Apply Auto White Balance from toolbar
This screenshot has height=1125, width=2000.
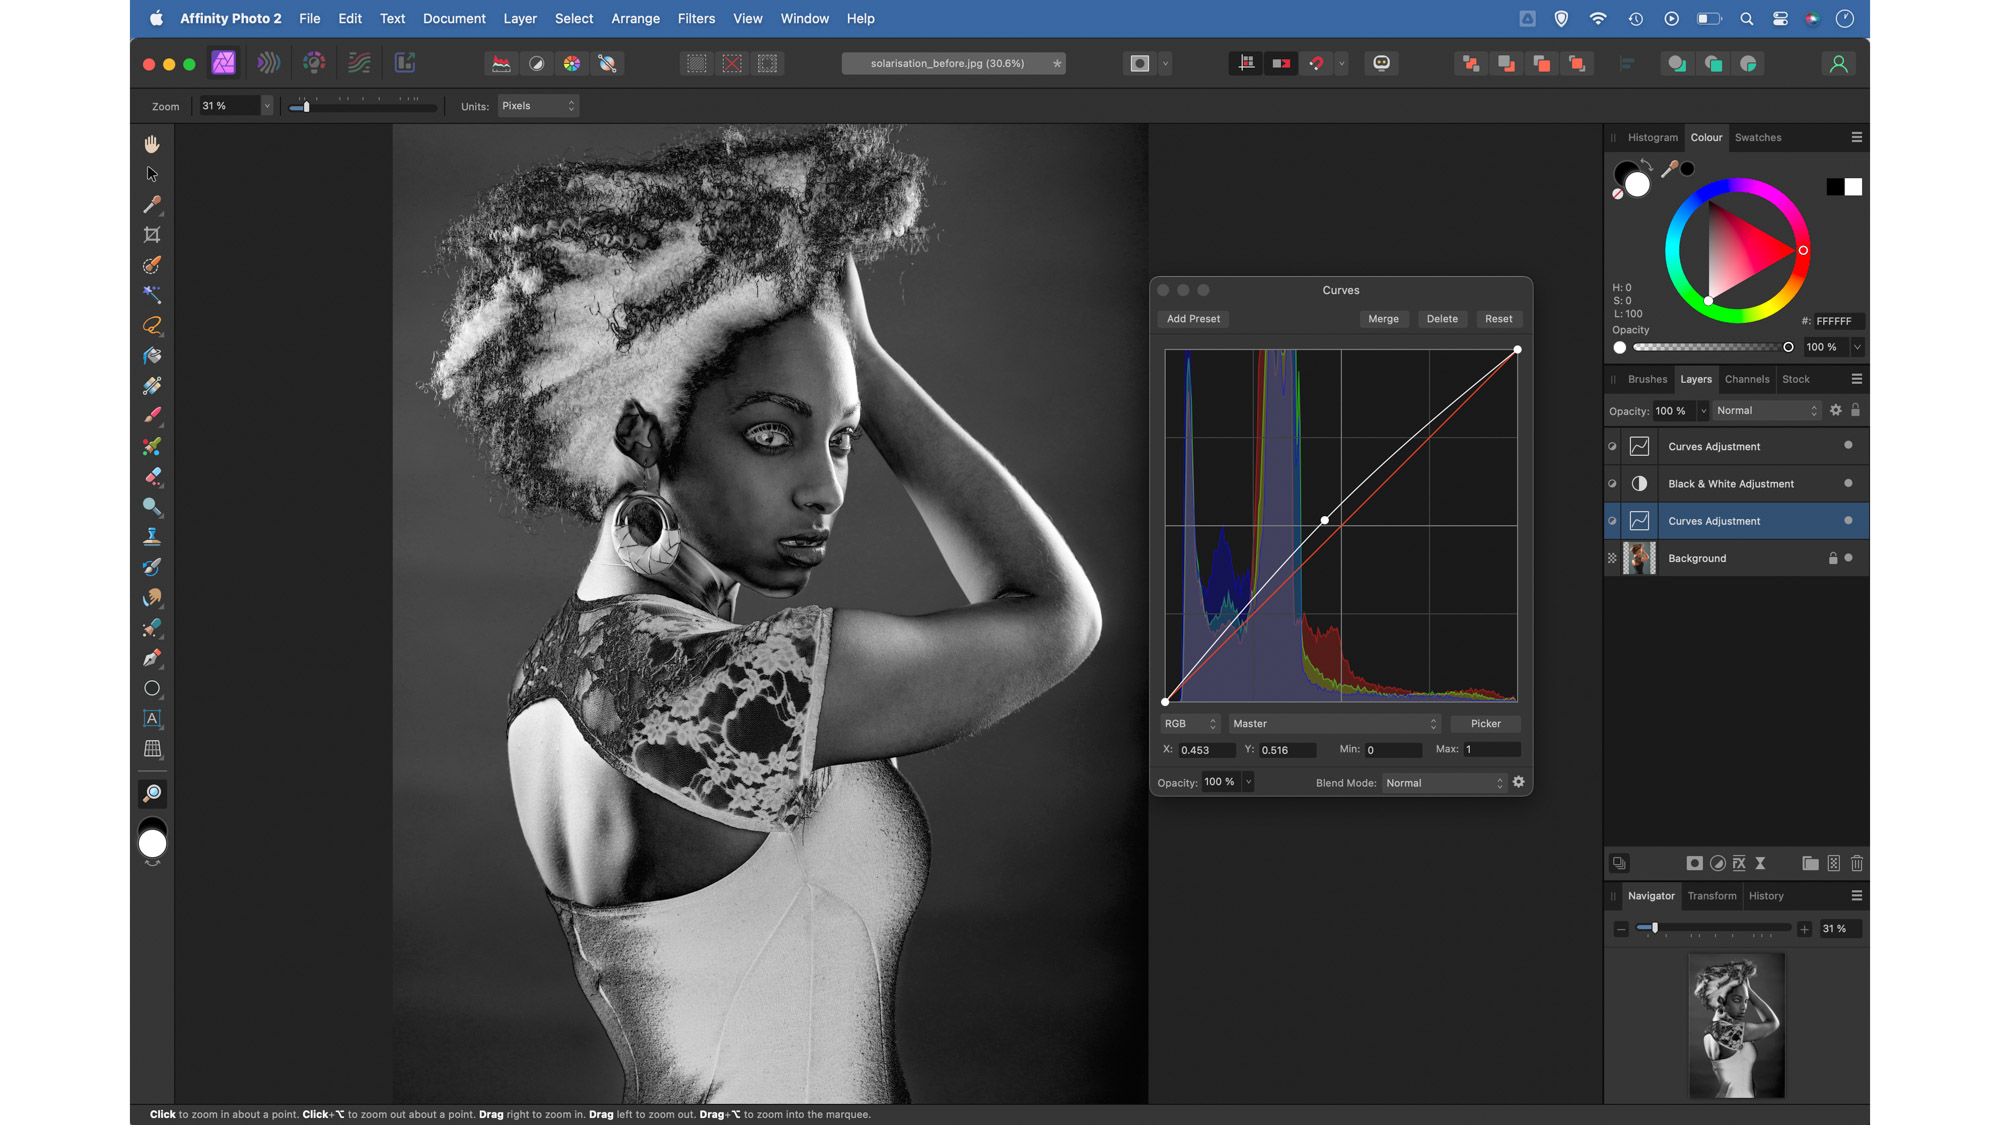pyautogui.click(x=607, y=63)
